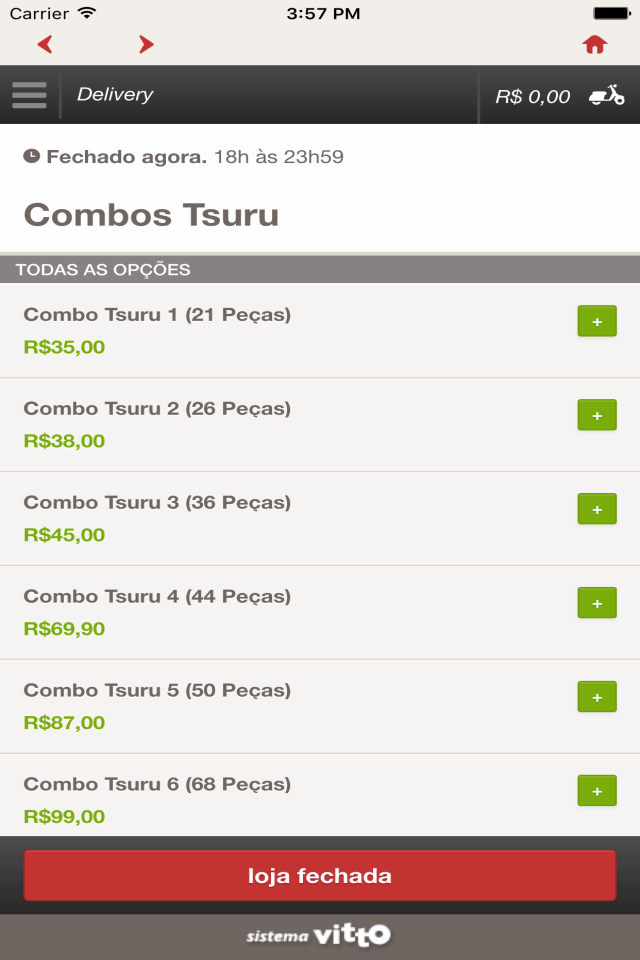View the R$ 0,00 cart total
Viewport: 640px width, 960px height.
(532, 96)
